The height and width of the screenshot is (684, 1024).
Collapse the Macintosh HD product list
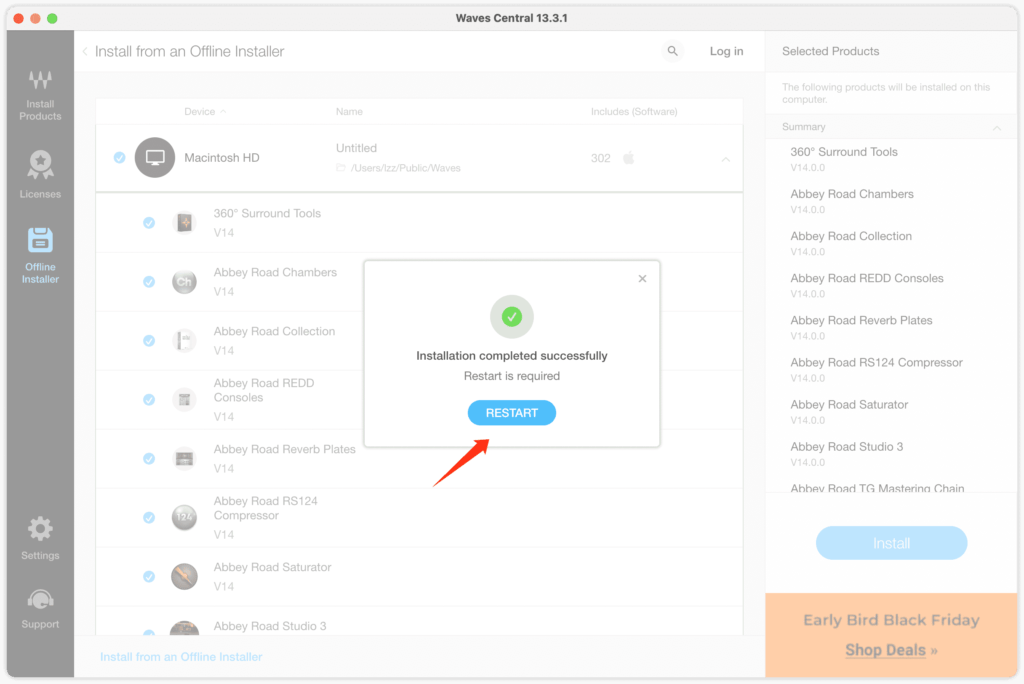click(725, 159)
